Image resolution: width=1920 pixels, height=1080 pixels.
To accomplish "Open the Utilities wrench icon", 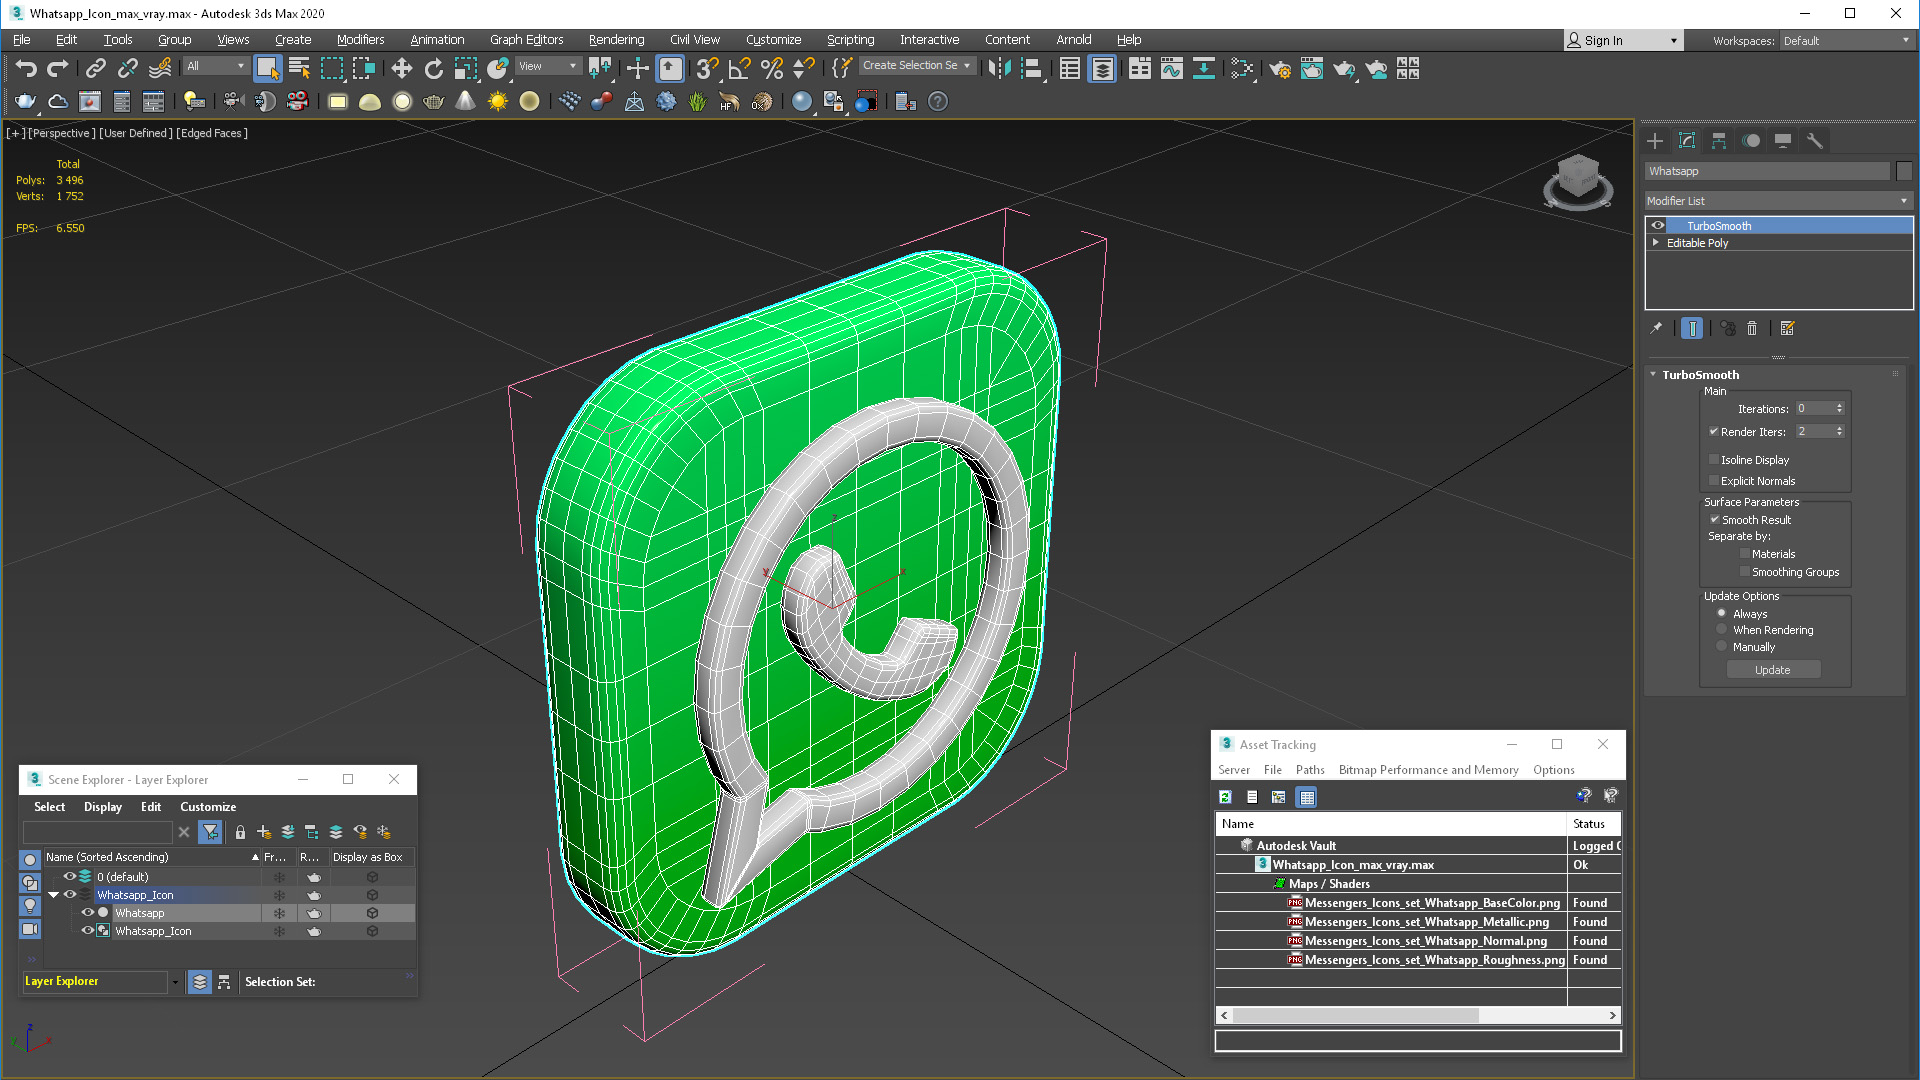I will [1814, 141].
